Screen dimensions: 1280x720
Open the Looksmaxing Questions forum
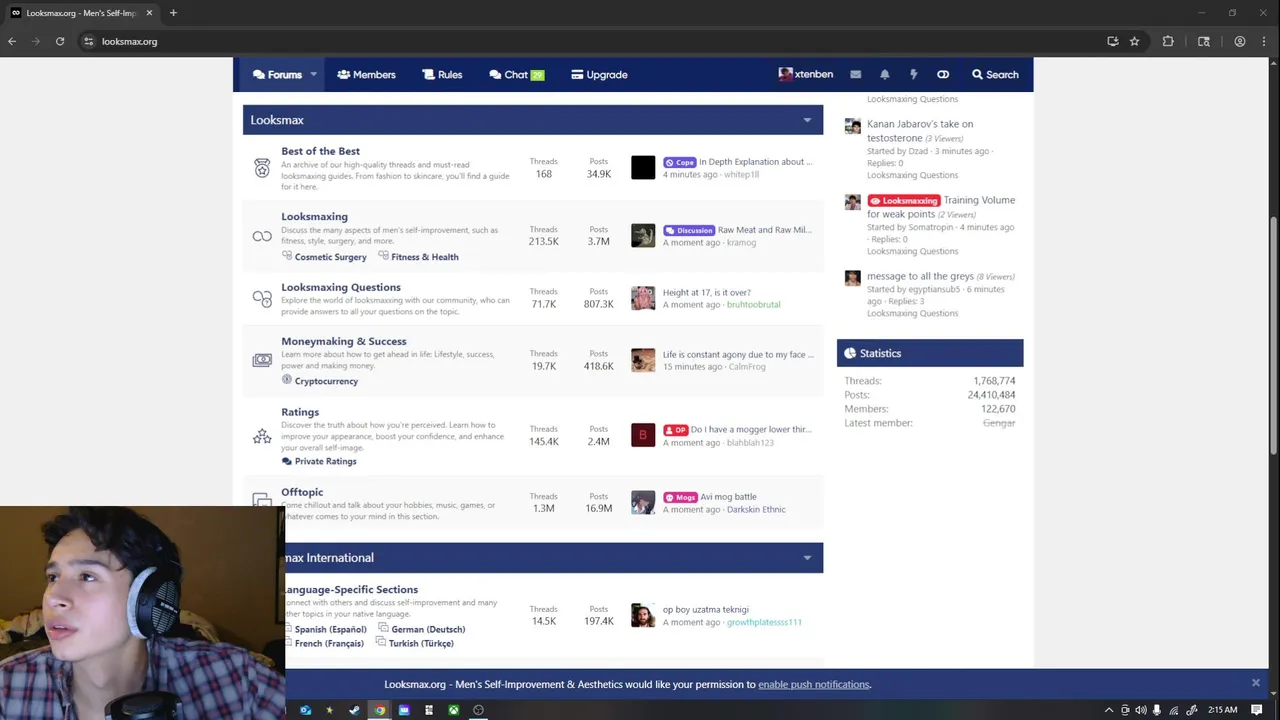341,287
